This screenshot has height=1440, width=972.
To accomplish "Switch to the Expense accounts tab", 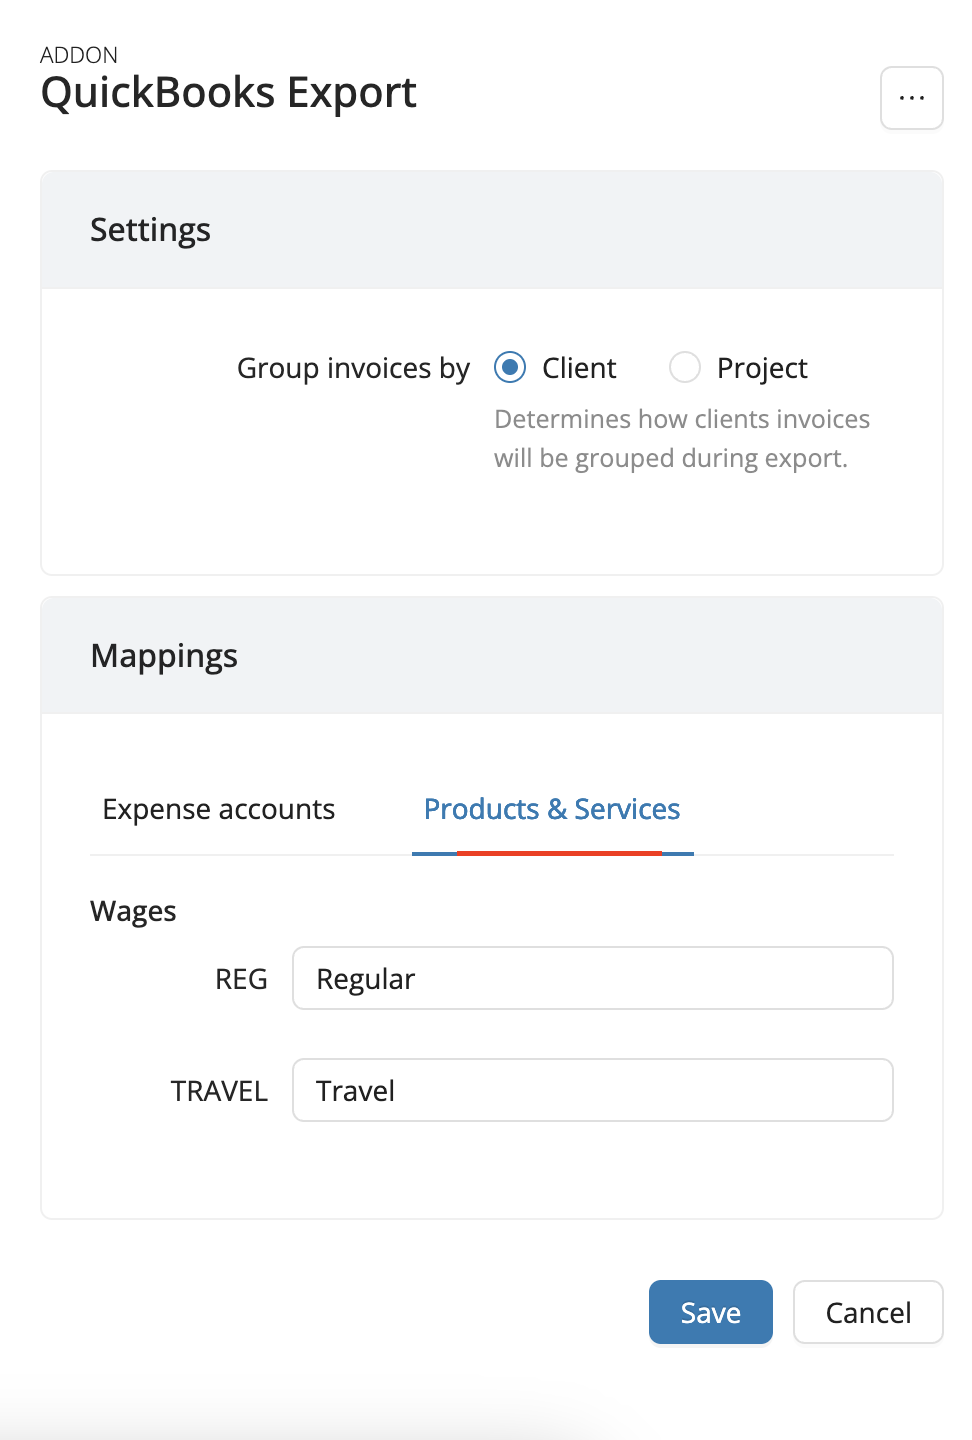I will click(x=218, y=809).
